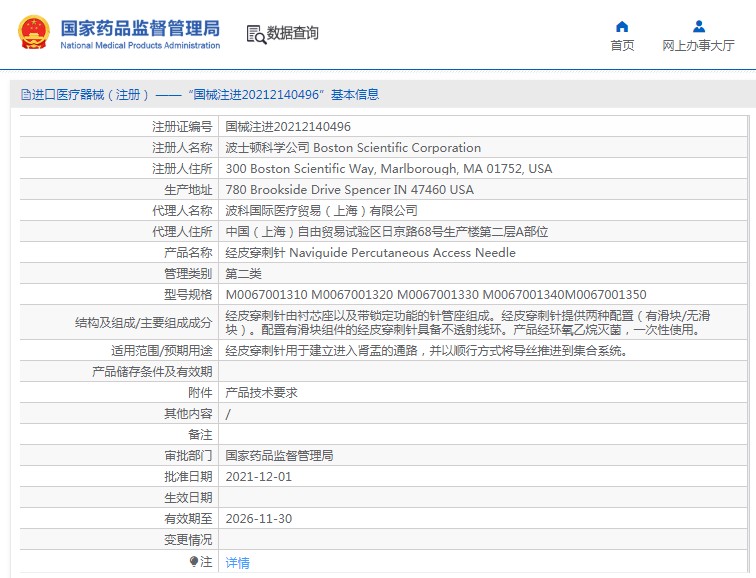Click approval date 2021-12-01

[x=258, y=477]
